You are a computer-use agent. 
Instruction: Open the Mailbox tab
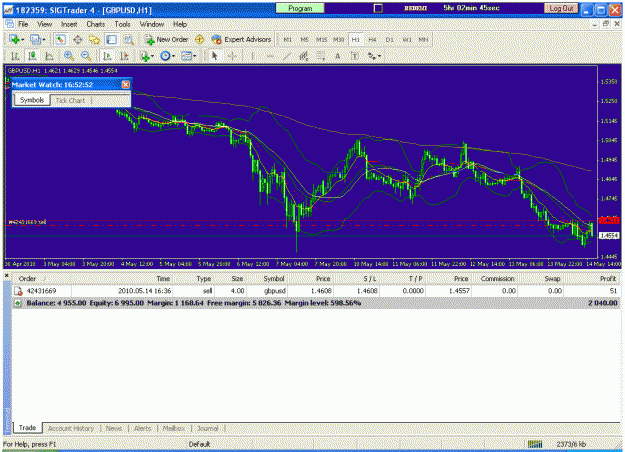coord(174,428)
